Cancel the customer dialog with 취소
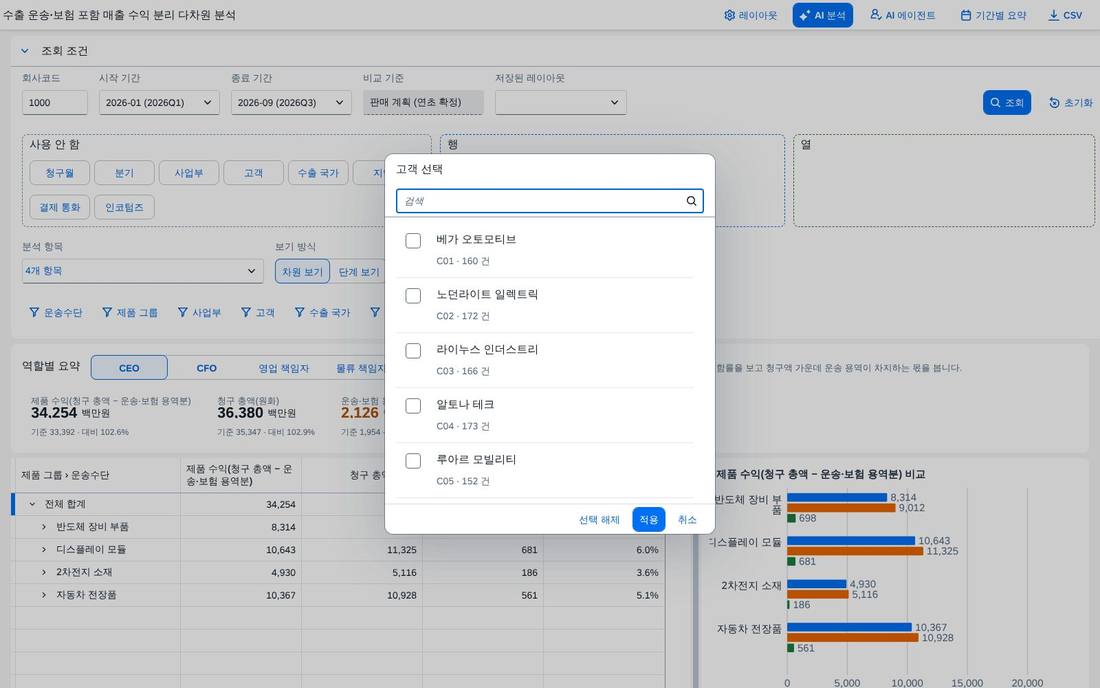1100x688 pixels. (x=687, y=520)
